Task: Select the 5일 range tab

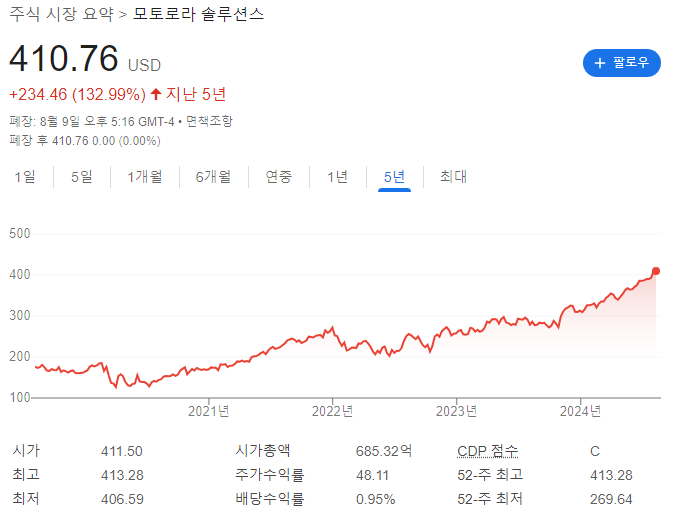Action: tap(82, 176)
